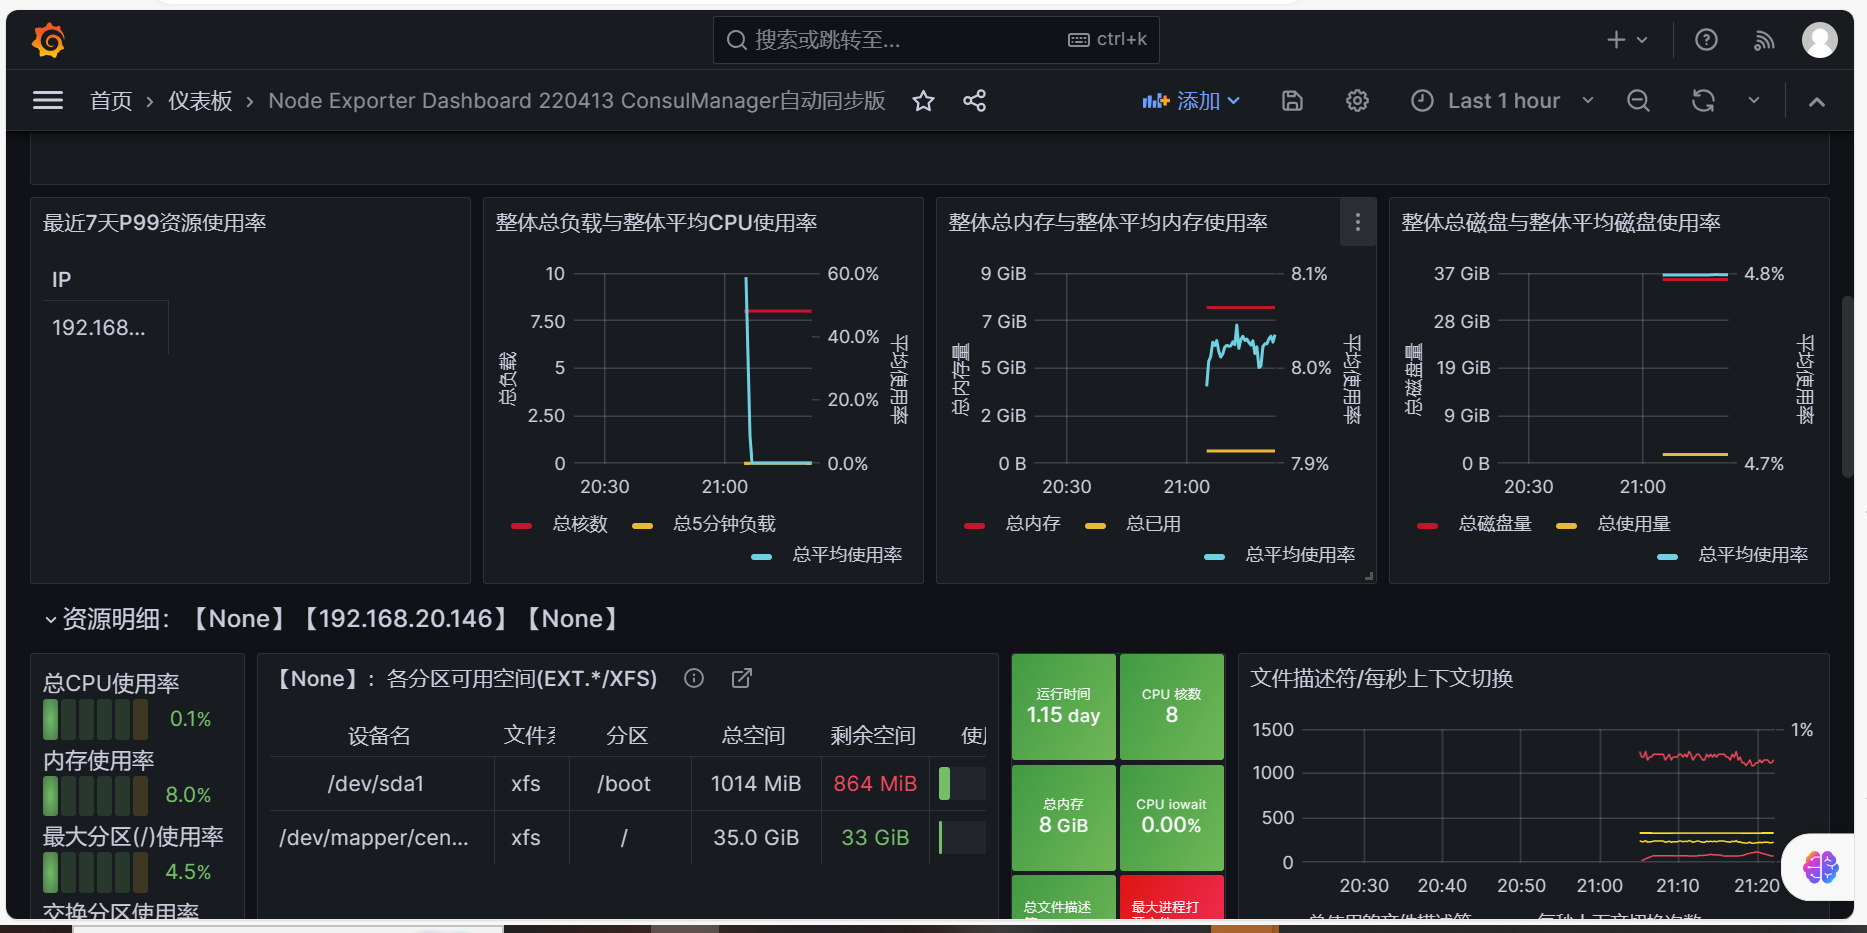Image resolution: width=1867 pixels, height=933 pixels.
Task: Collapse the top toolbar with chevron
Action: 1817,101
